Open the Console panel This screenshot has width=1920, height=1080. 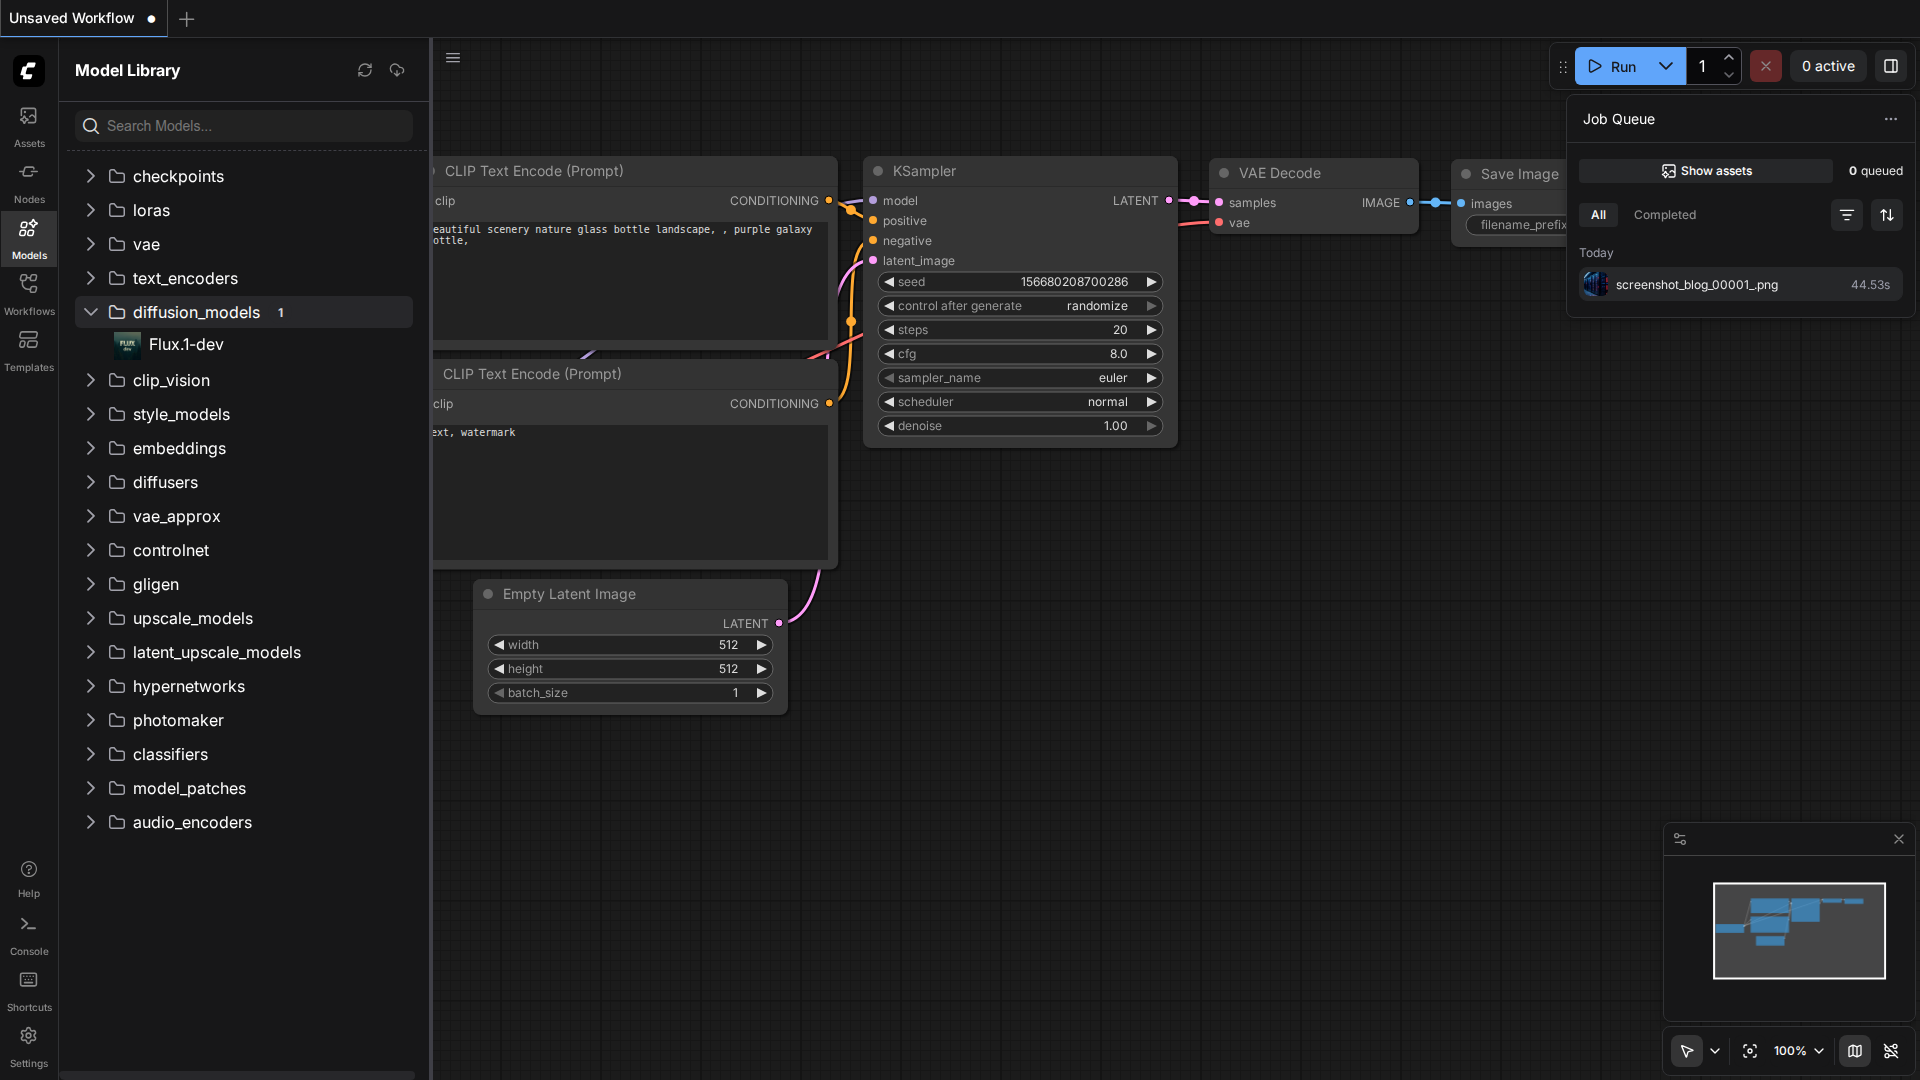pos(29,935)
